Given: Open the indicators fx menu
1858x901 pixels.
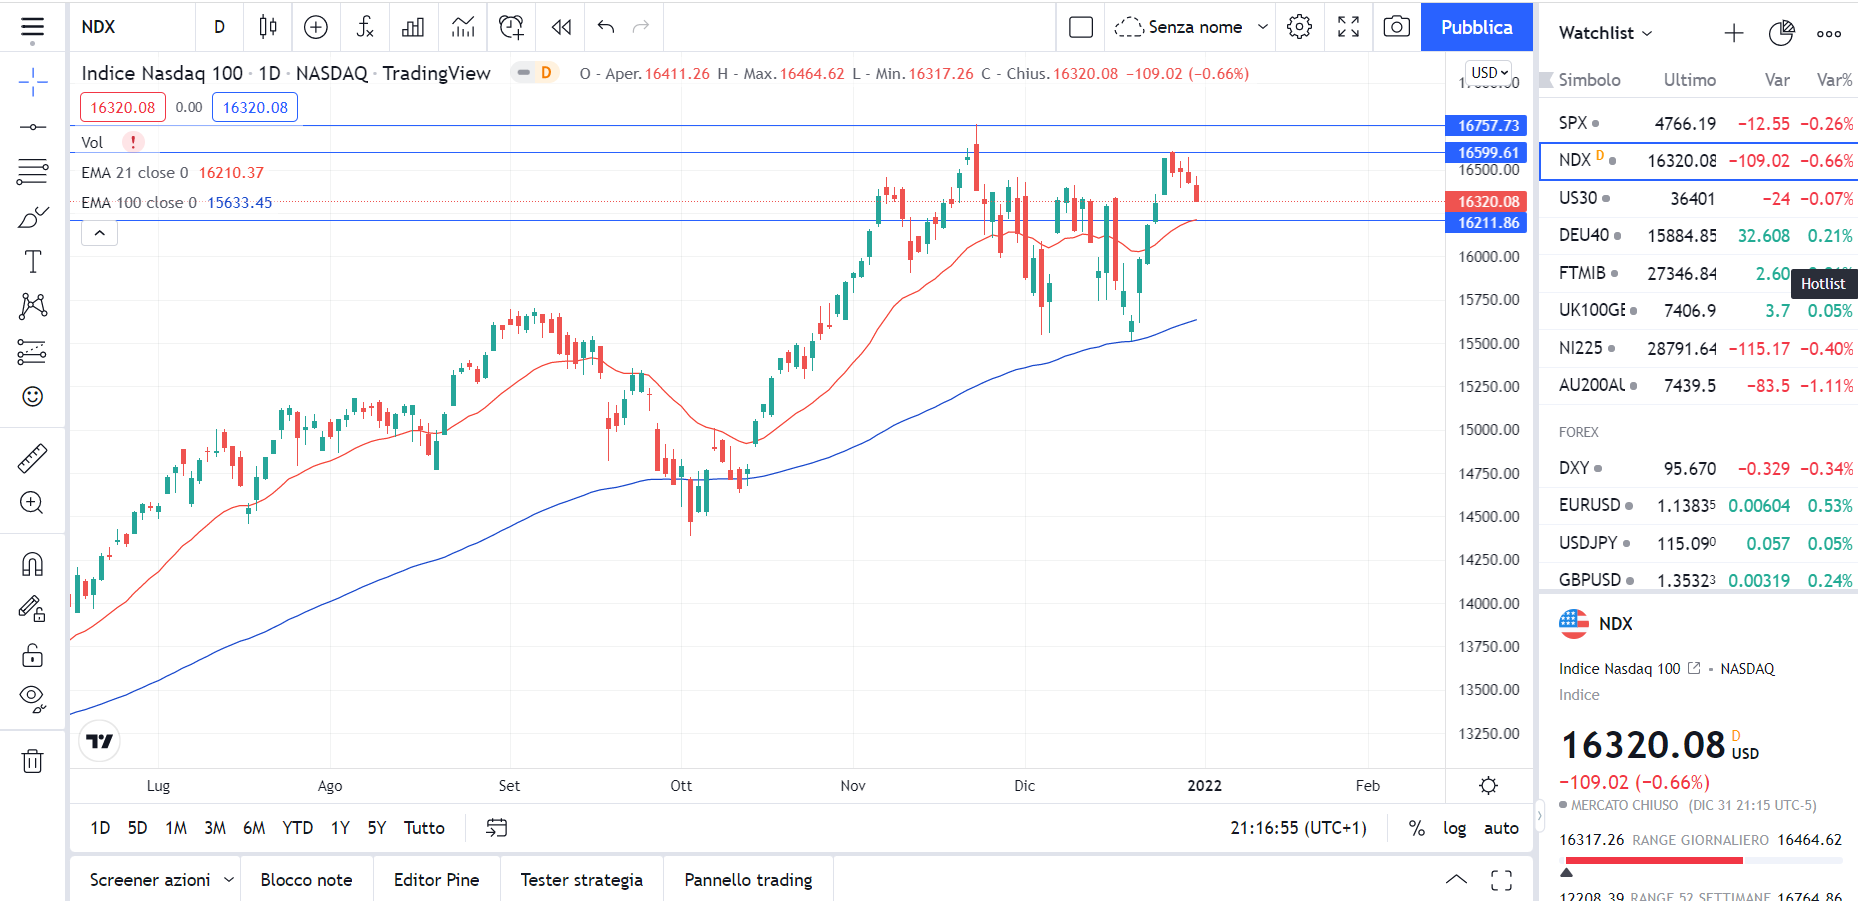Looking at the screenshot, I should click(x=365, y=27).
